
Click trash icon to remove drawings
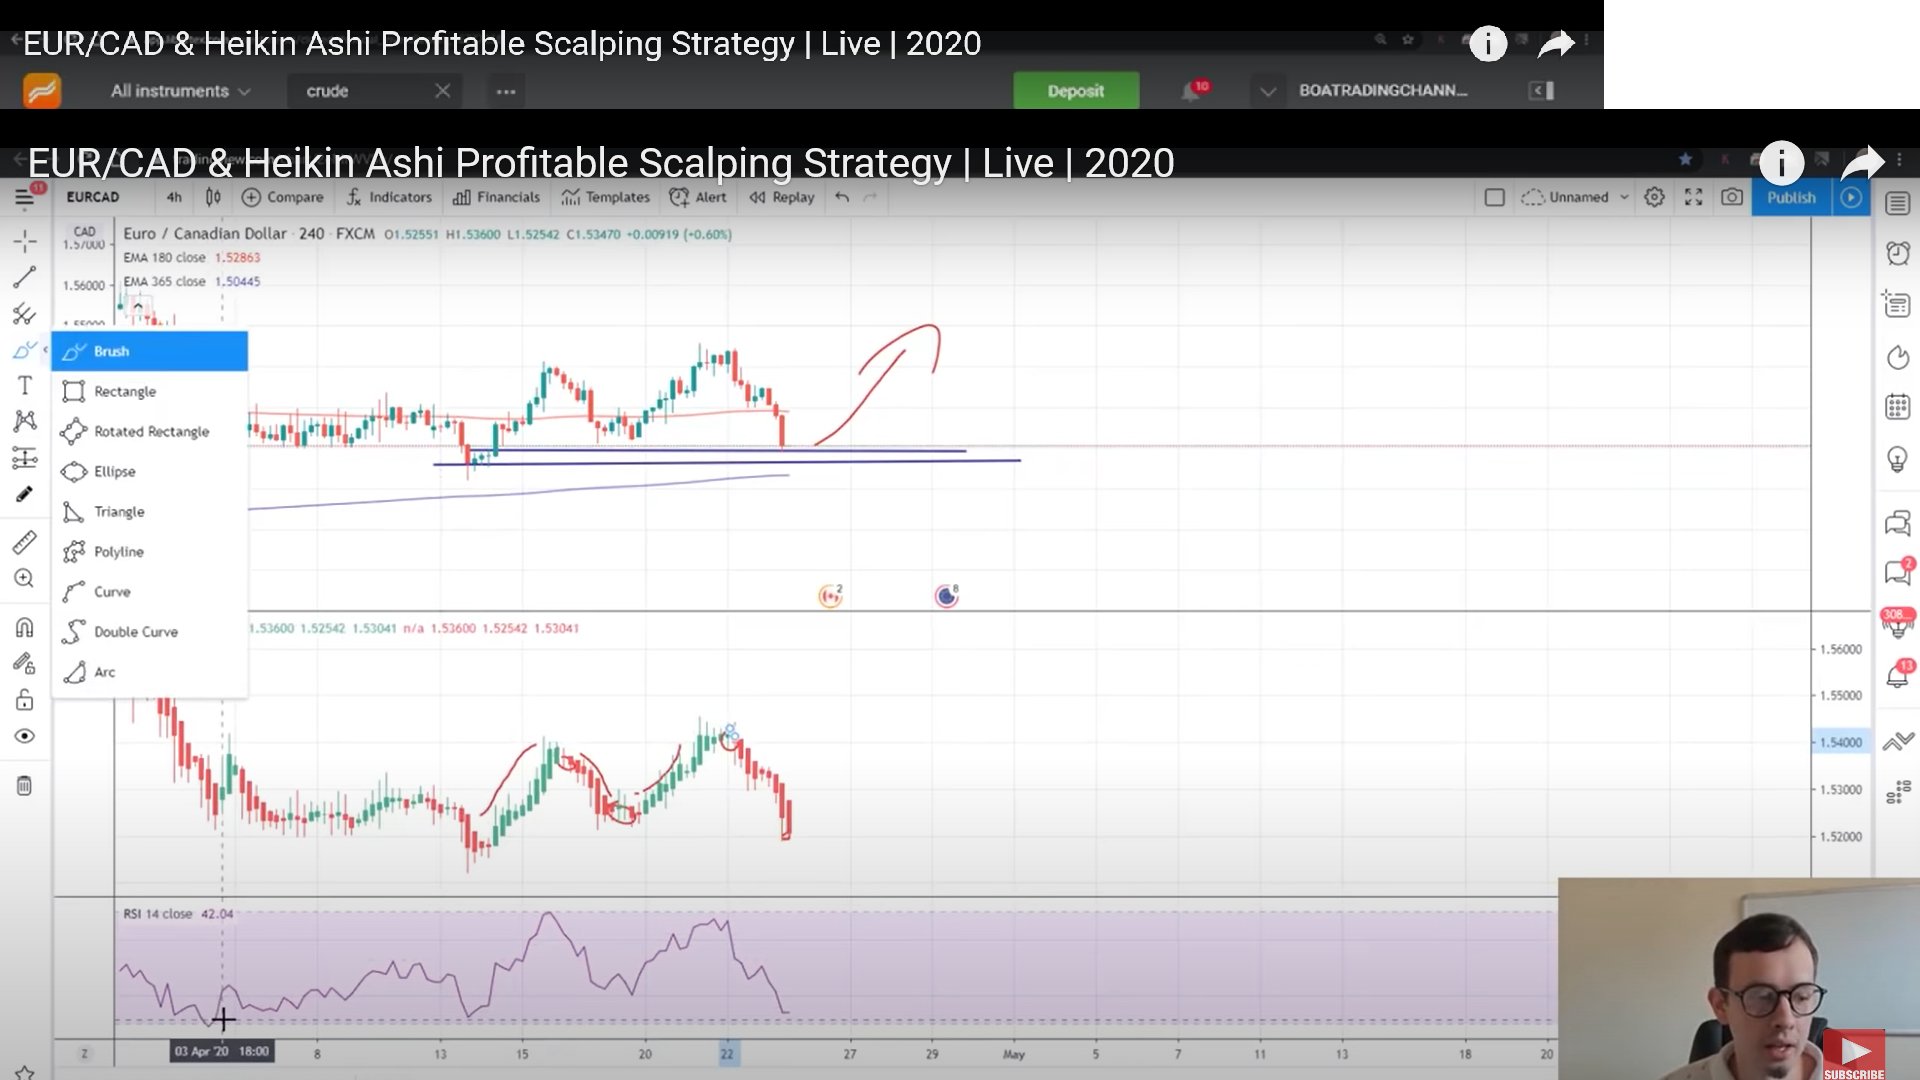pyautogui.click(x=24, y=785)
